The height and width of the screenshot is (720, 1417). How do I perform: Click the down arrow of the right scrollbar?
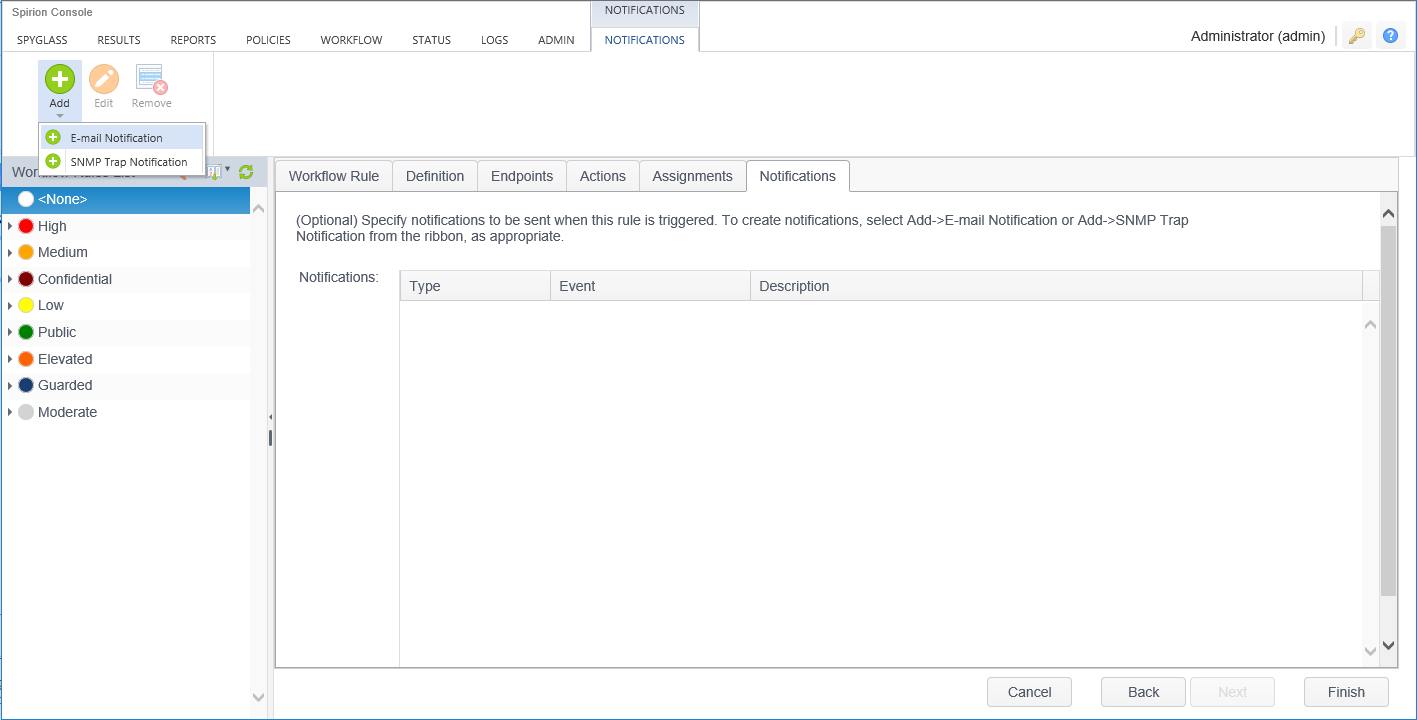[1388, 646]
